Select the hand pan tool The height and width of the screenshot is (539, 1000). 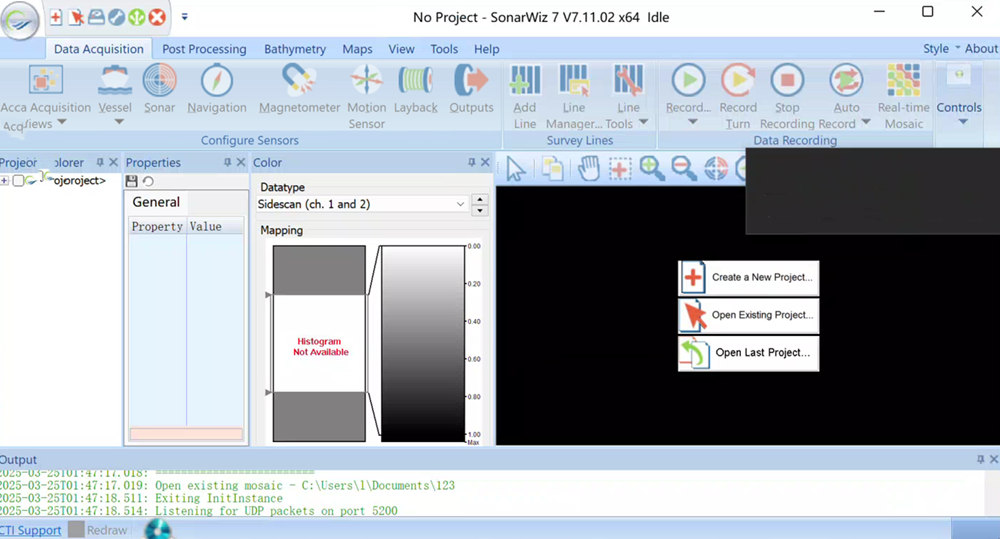pos(588,168)
